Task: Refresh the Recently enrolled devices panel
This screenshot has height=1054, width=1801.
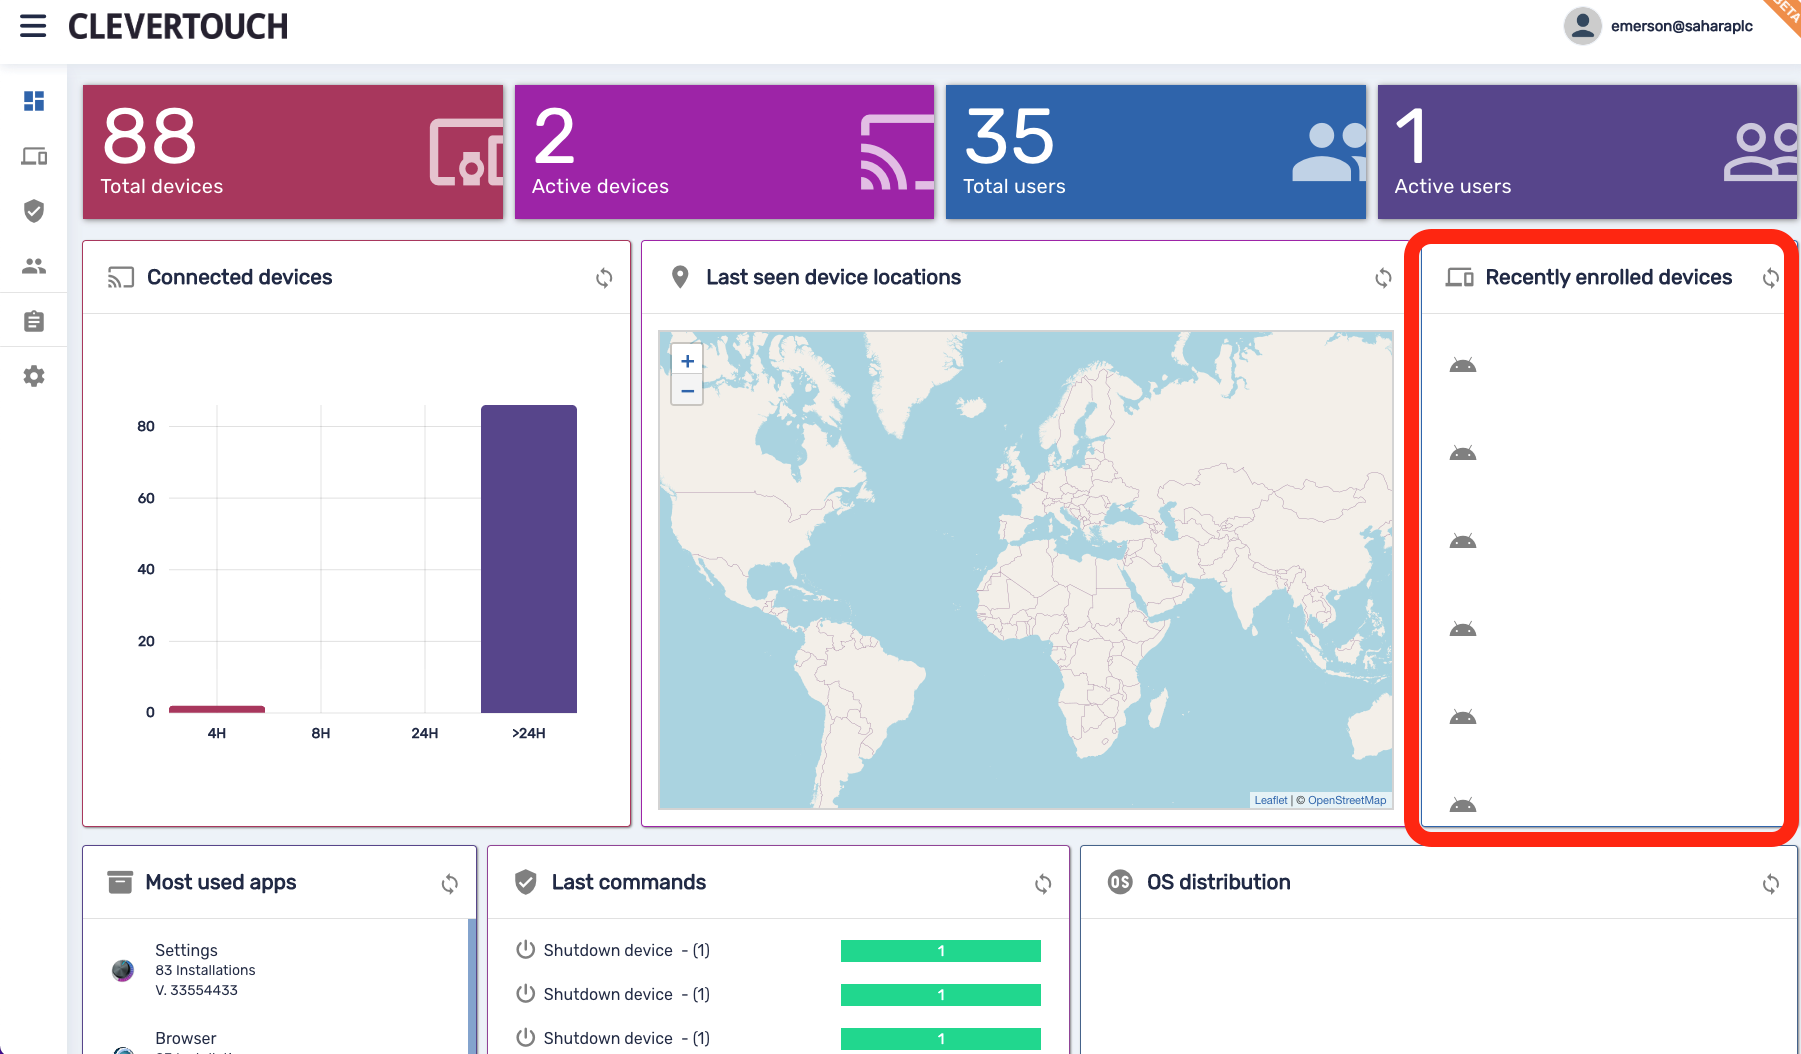Action: click(x=1770, y=278)
